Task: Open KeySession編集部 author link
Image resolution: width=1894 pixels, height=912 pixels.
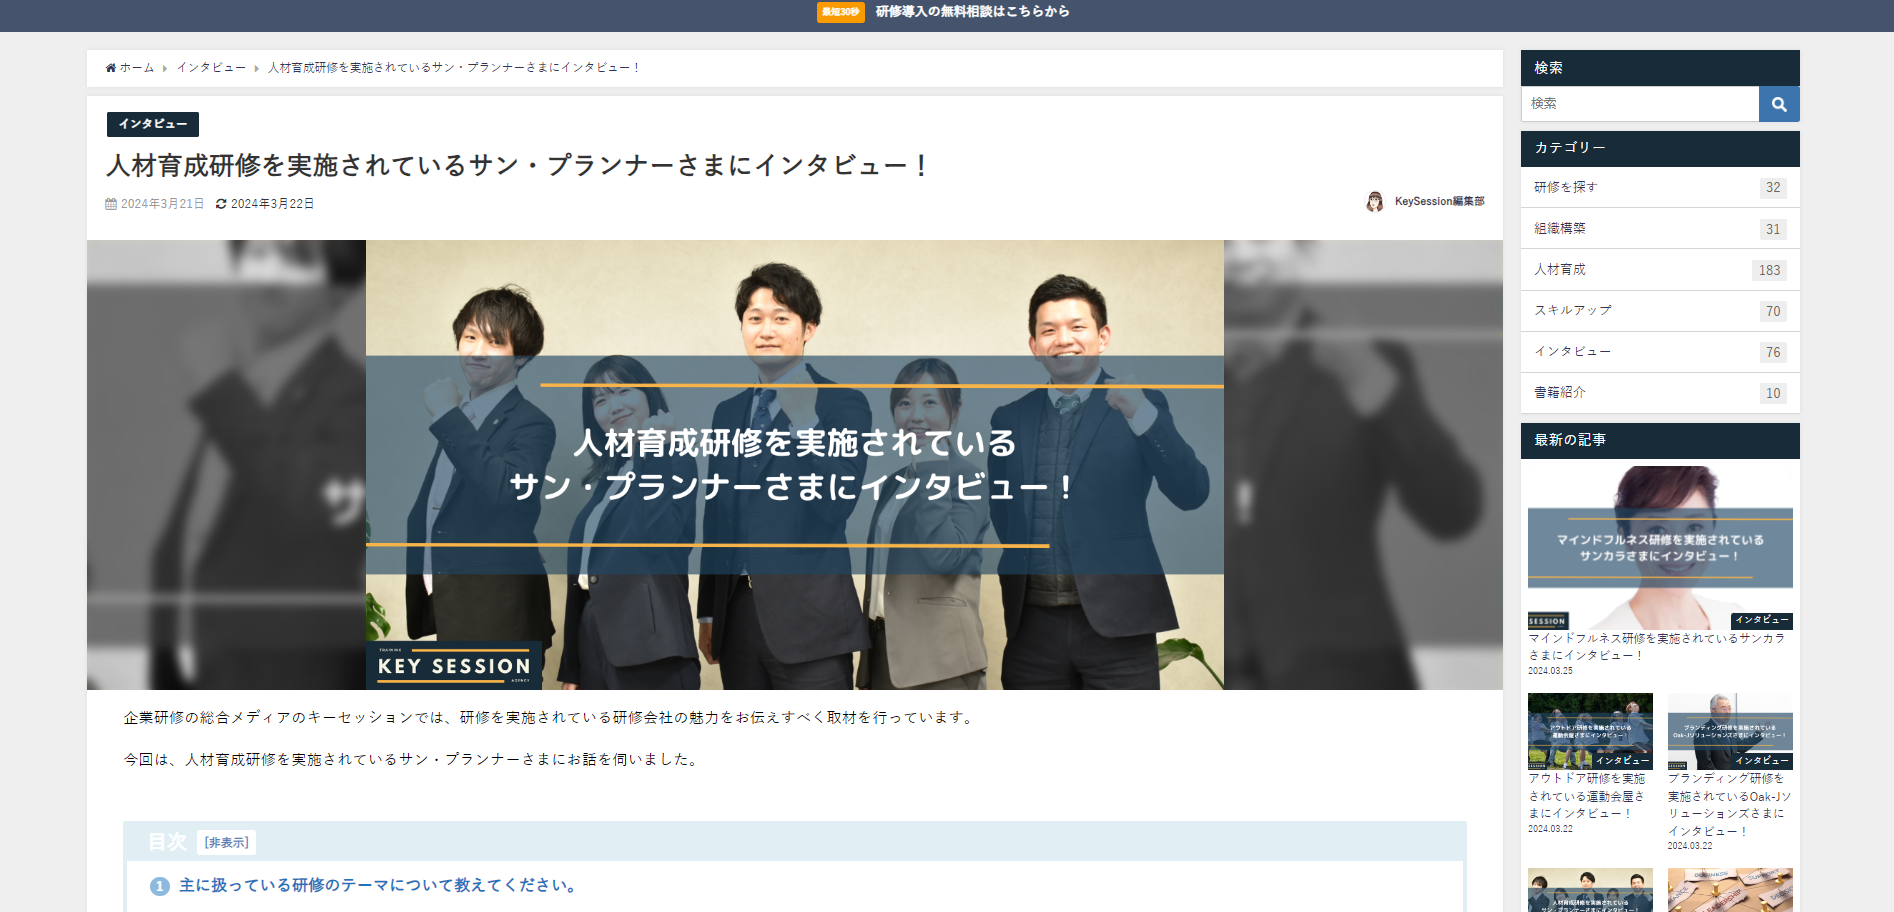Action: (x=1439, y=202)
